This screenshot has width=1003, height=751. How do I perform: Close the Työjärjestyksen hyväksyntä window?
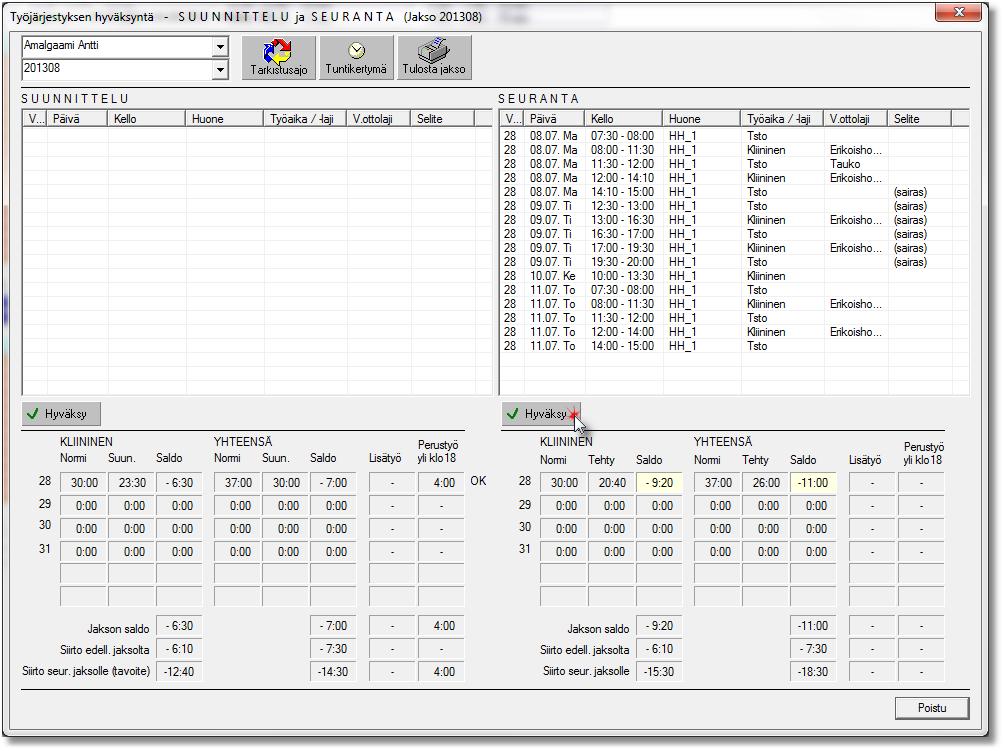tap(958, 12)
